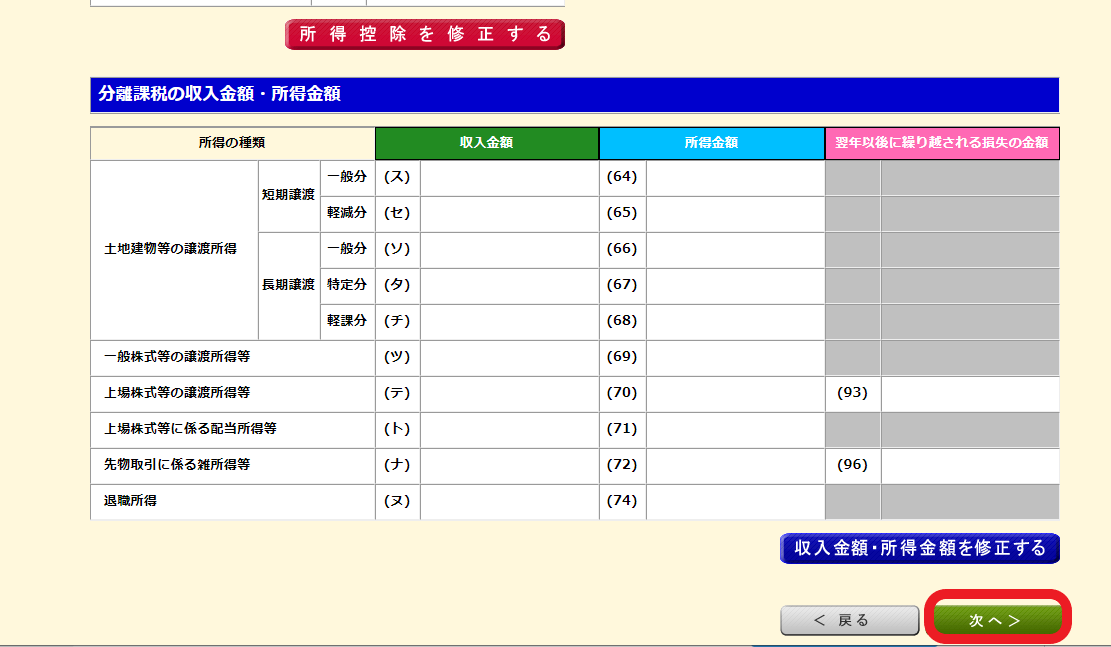
Task: Click the (ス) code cell
Action: click(x=397, y=177)
